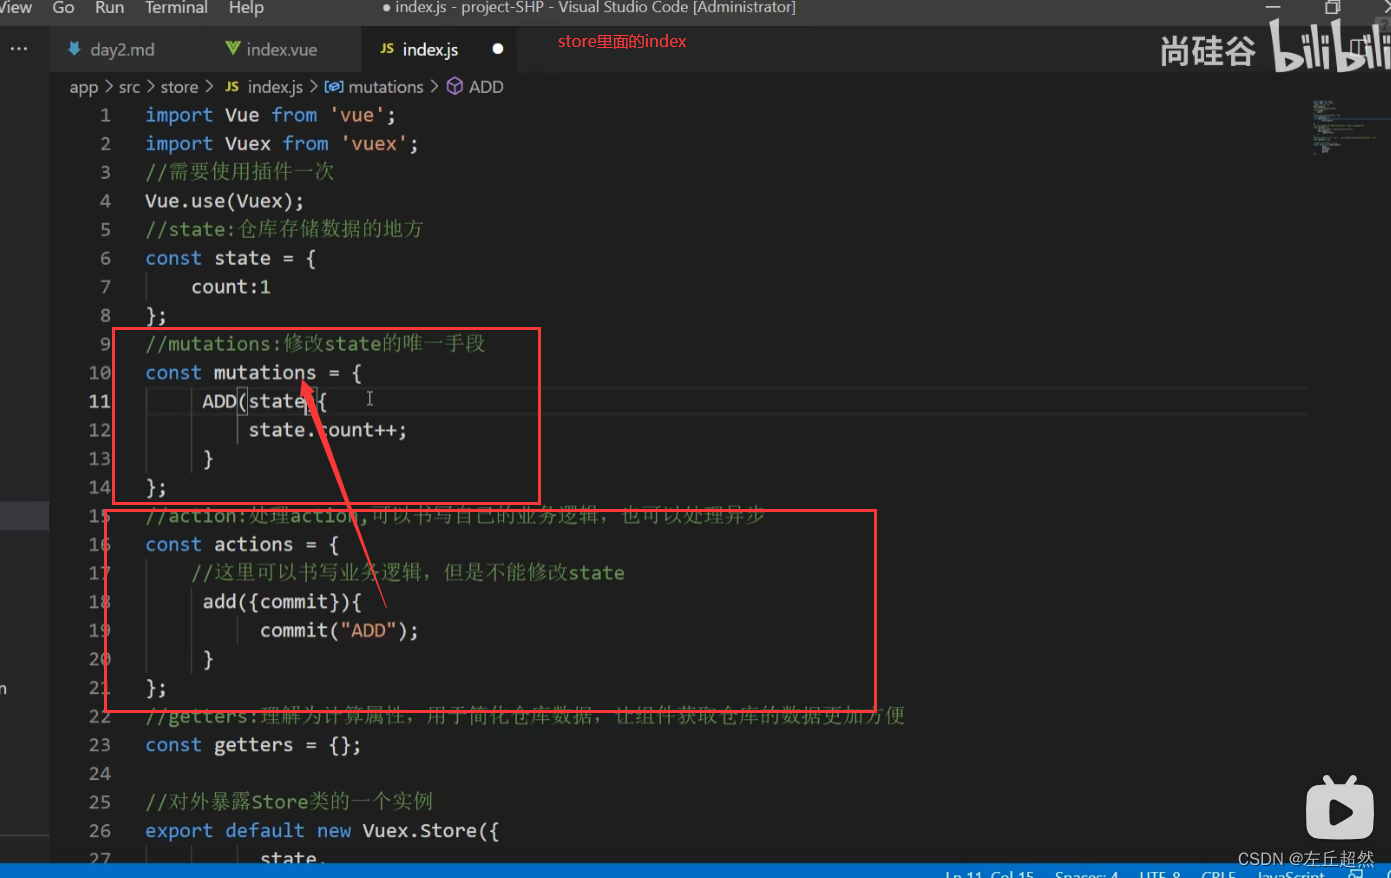This screenshot has width=1391, height=878.
Task: Switch to the index.vue tab
Action: [x=281, y=49]
